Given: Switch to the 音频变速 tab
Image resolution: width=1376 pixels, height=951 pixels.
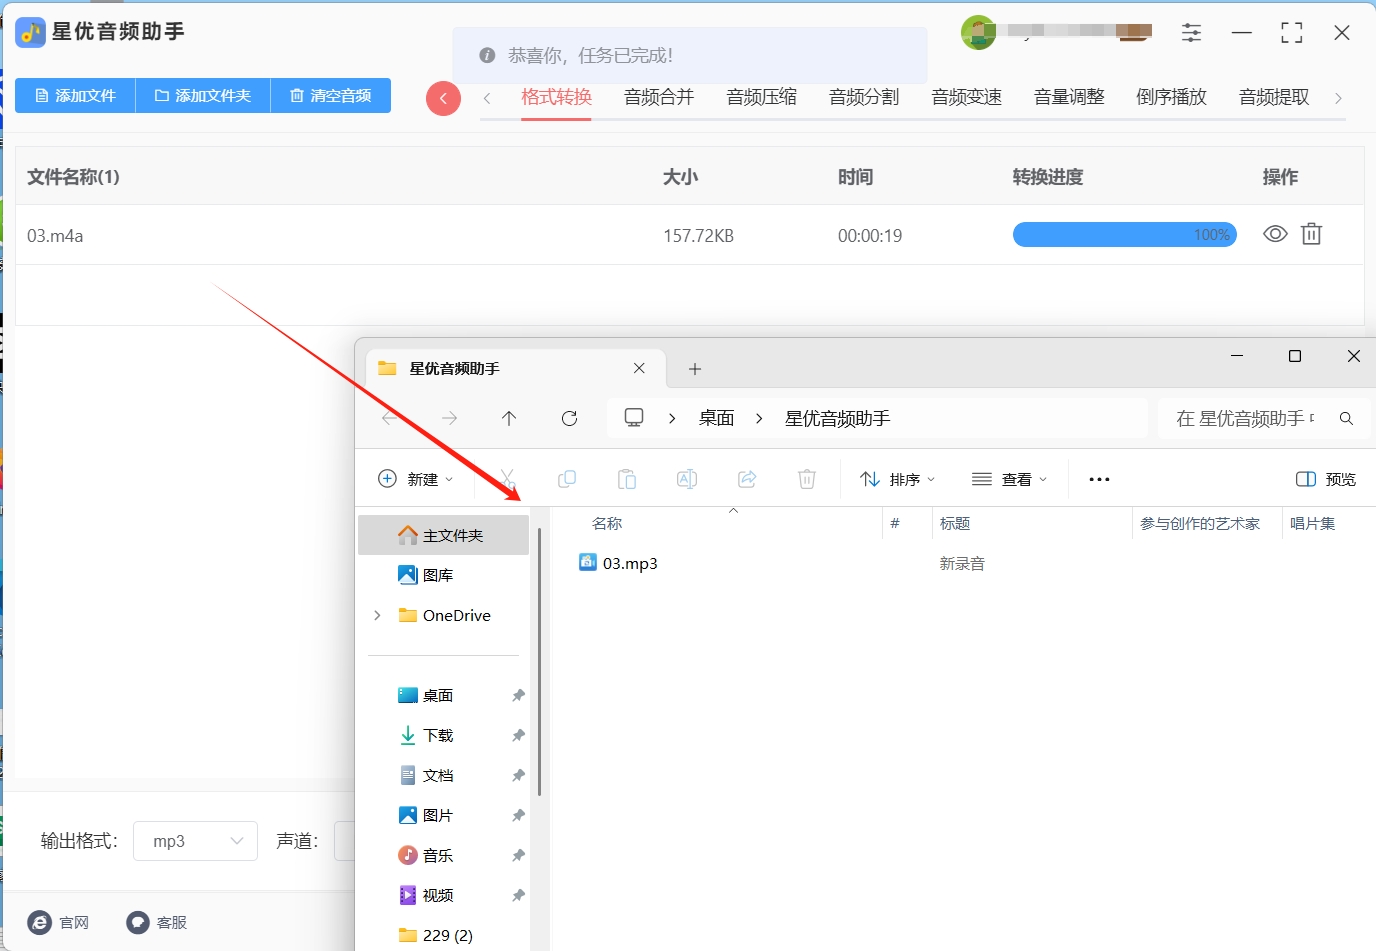Looking at the screenshot, I should (x=967, y=97).
